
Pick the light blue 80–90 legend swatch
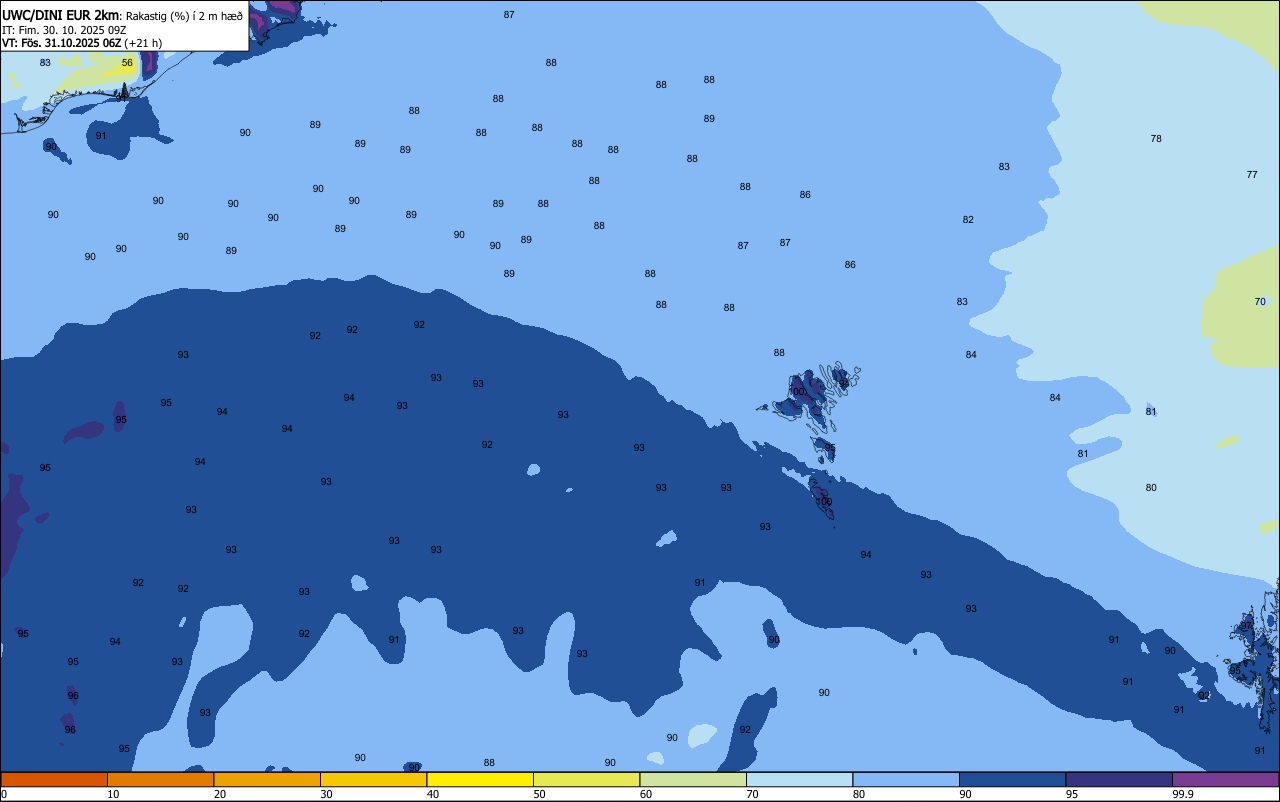tap(906, 779)
